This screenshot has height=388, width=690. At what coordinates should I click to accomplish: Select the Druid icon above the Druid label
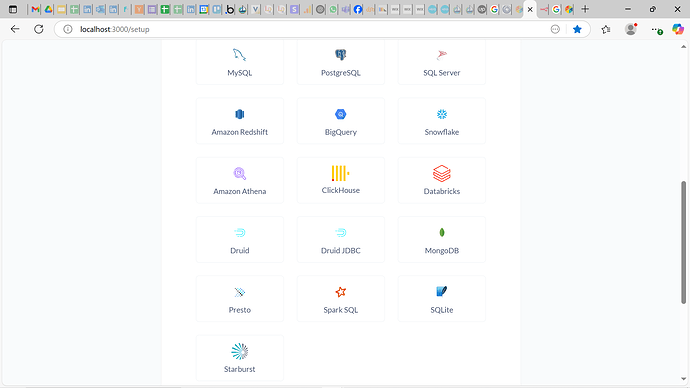239,233
